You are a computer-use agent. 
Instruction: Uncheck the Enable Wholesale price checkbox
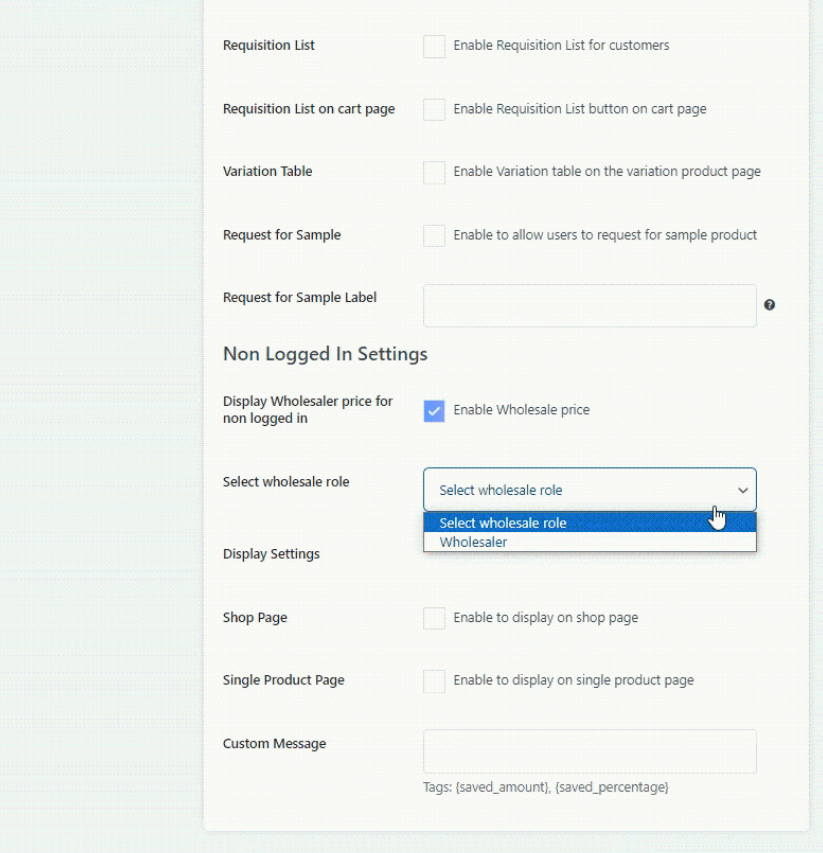(x=434, y=411)
